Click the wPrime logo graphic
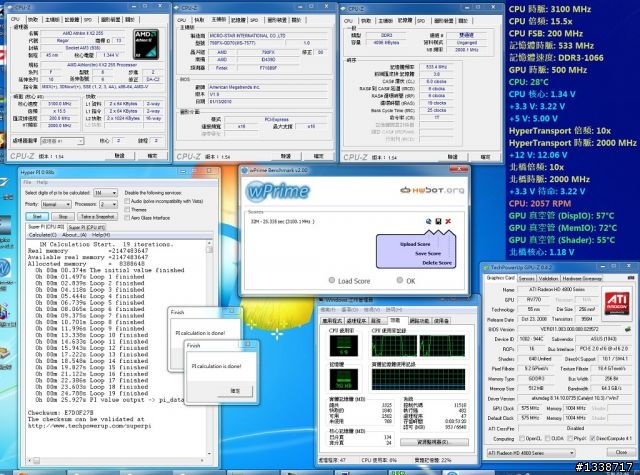The width and height of the screenshot is (640, 475). point(278,191)
